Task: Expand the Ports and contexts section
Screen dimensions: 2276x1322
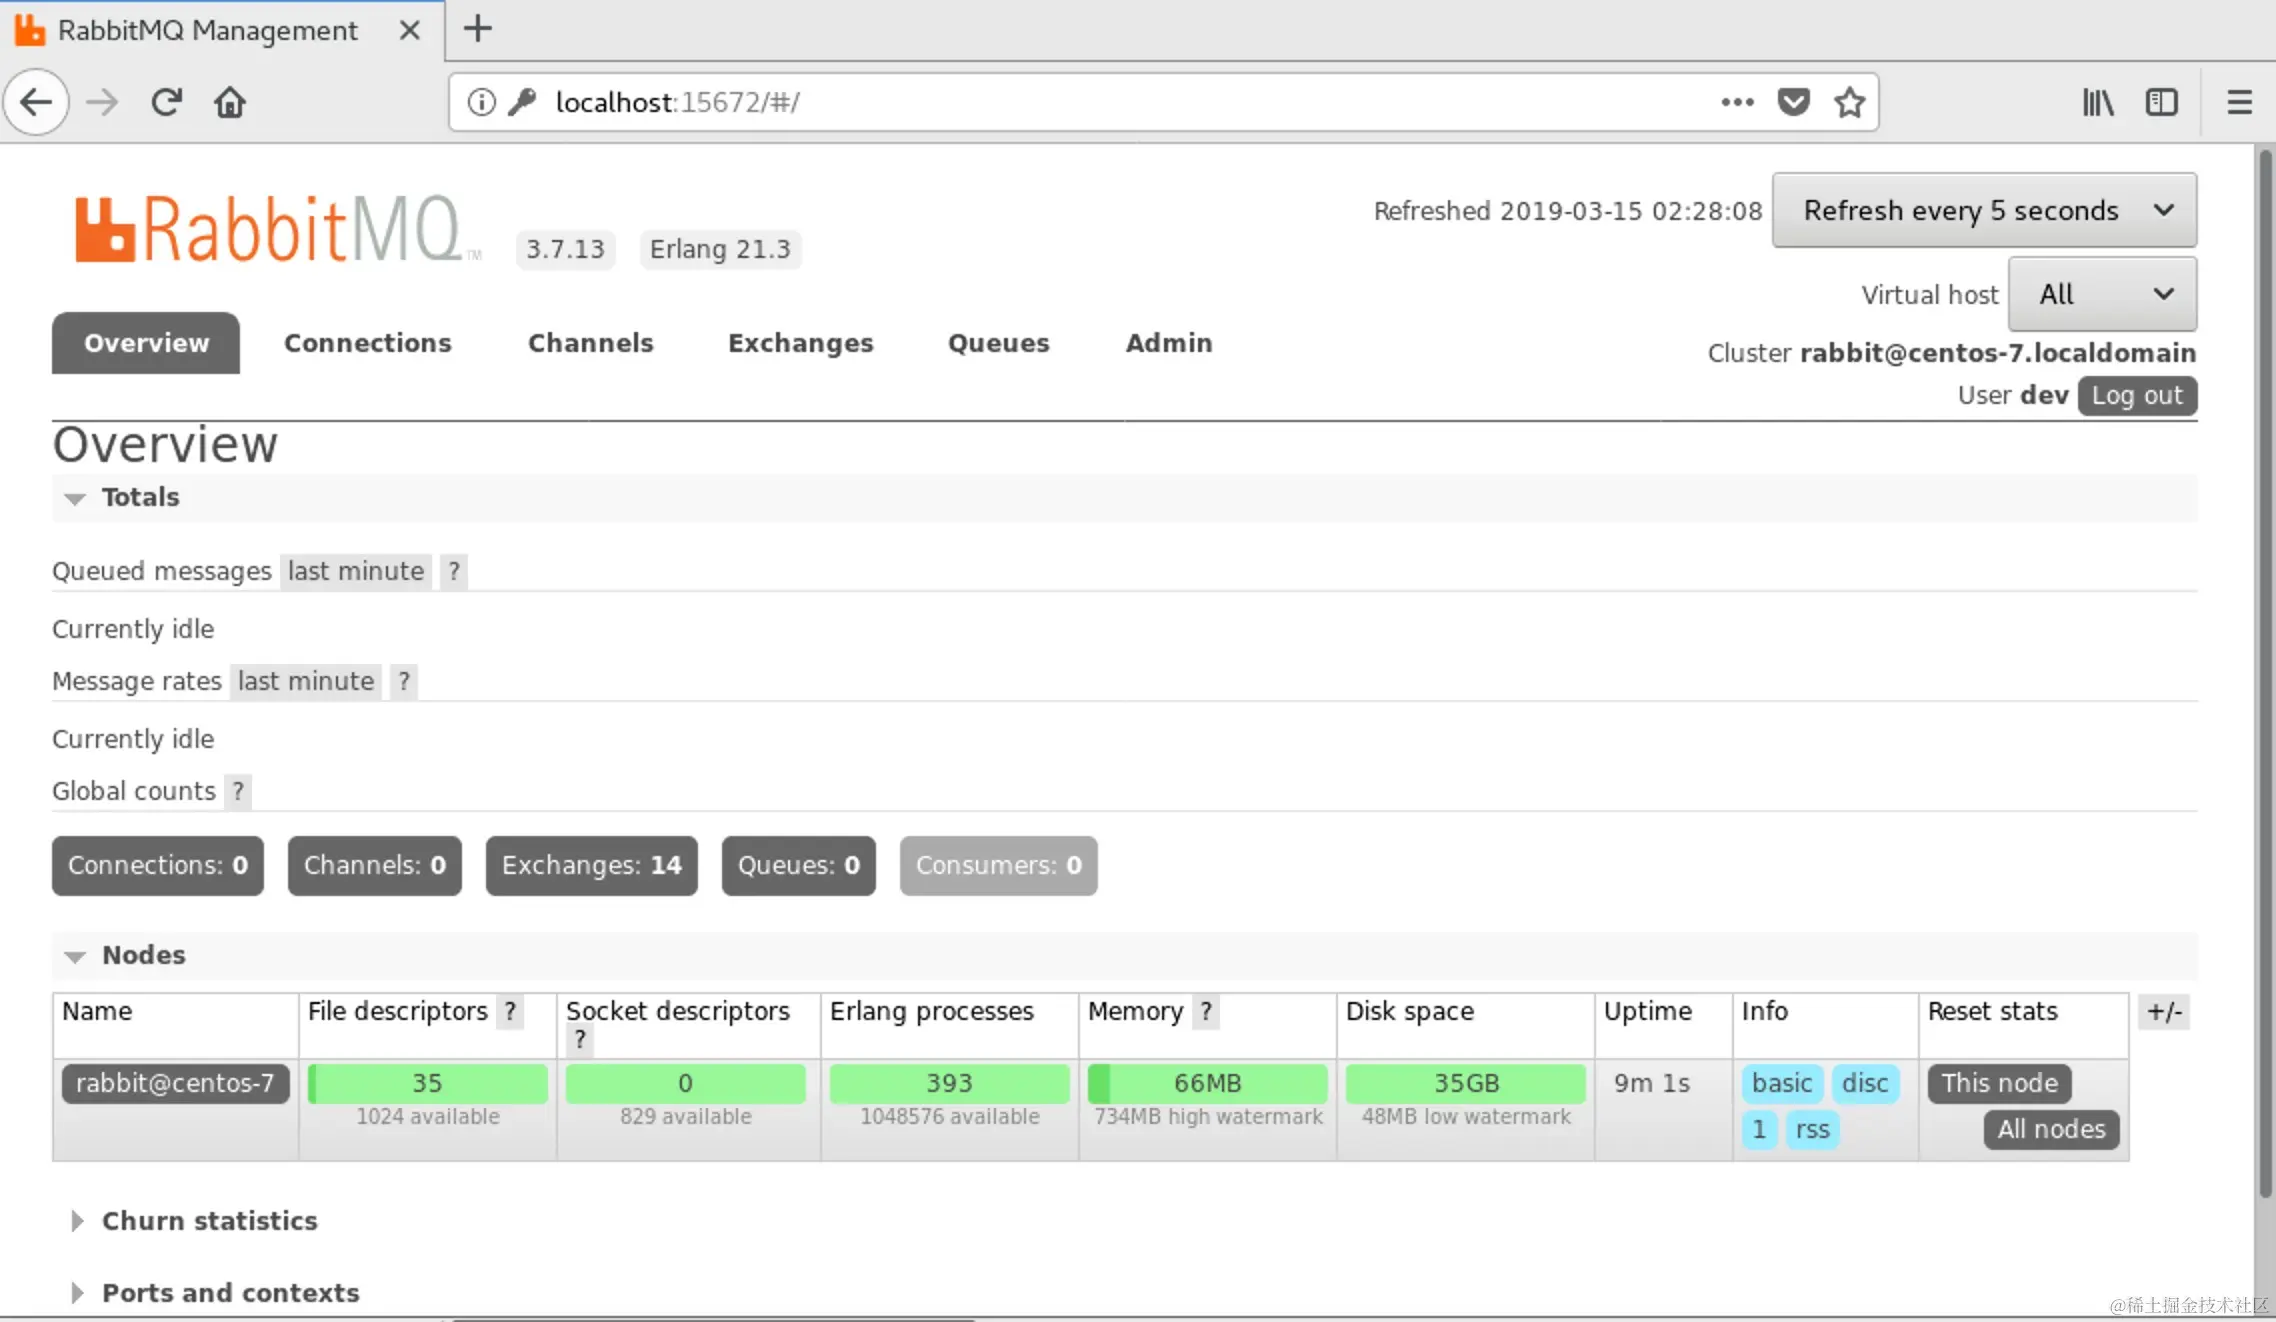Action: [x=229, y=1292]
